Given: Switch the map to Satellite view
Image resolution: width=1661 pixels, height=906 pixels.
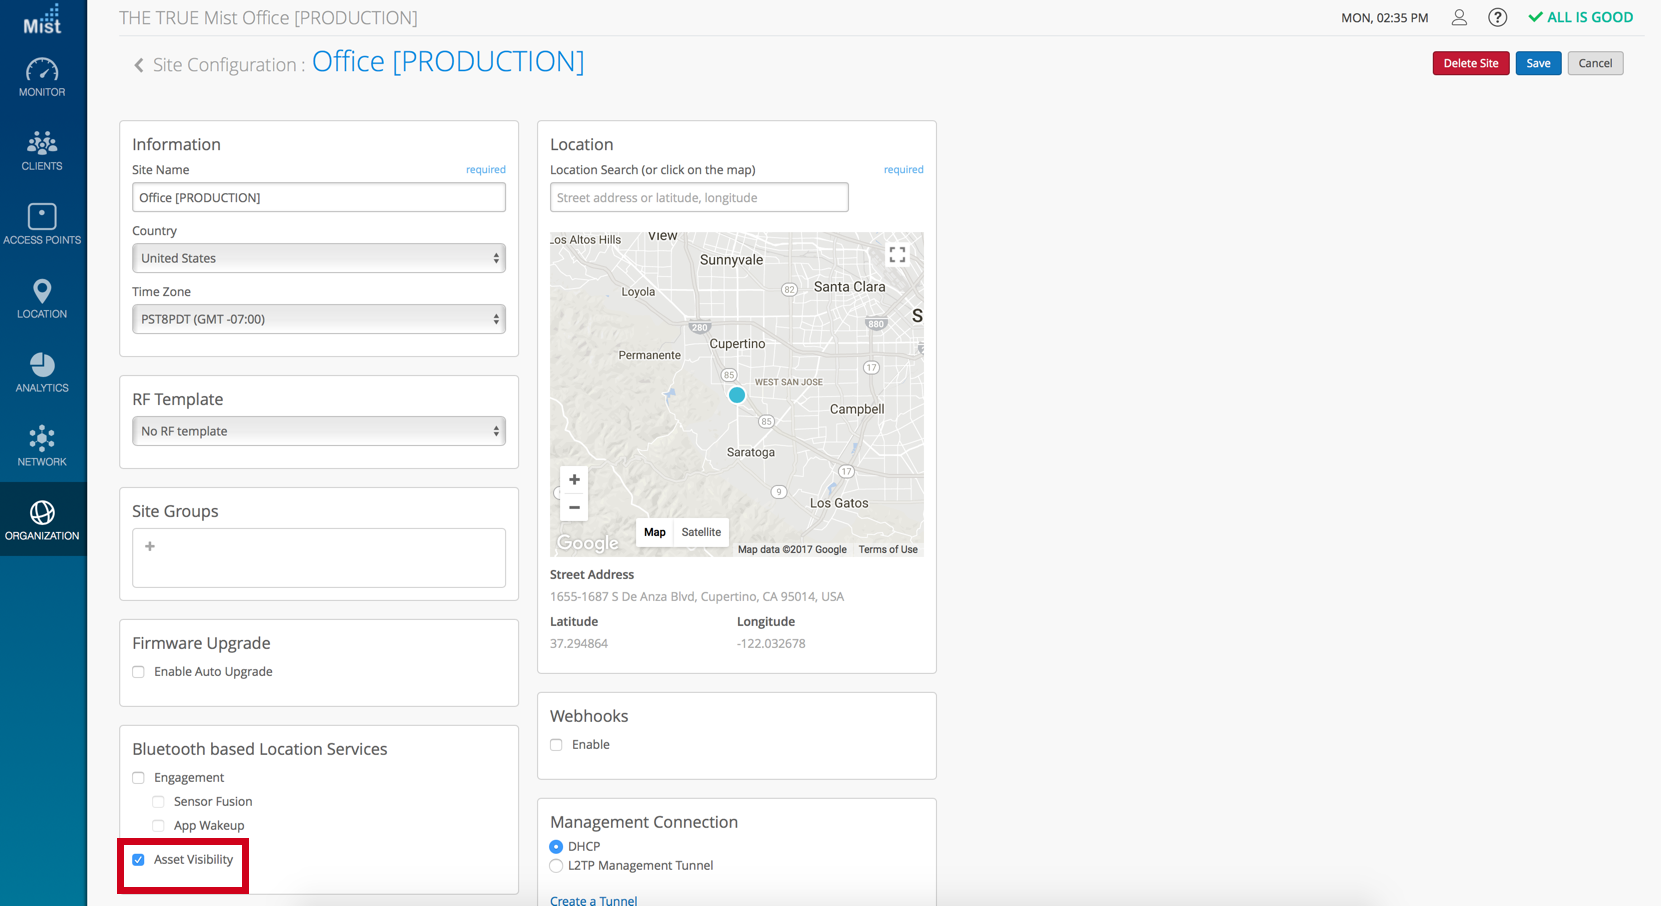Looking at the screenshot, I should (701, 532).
